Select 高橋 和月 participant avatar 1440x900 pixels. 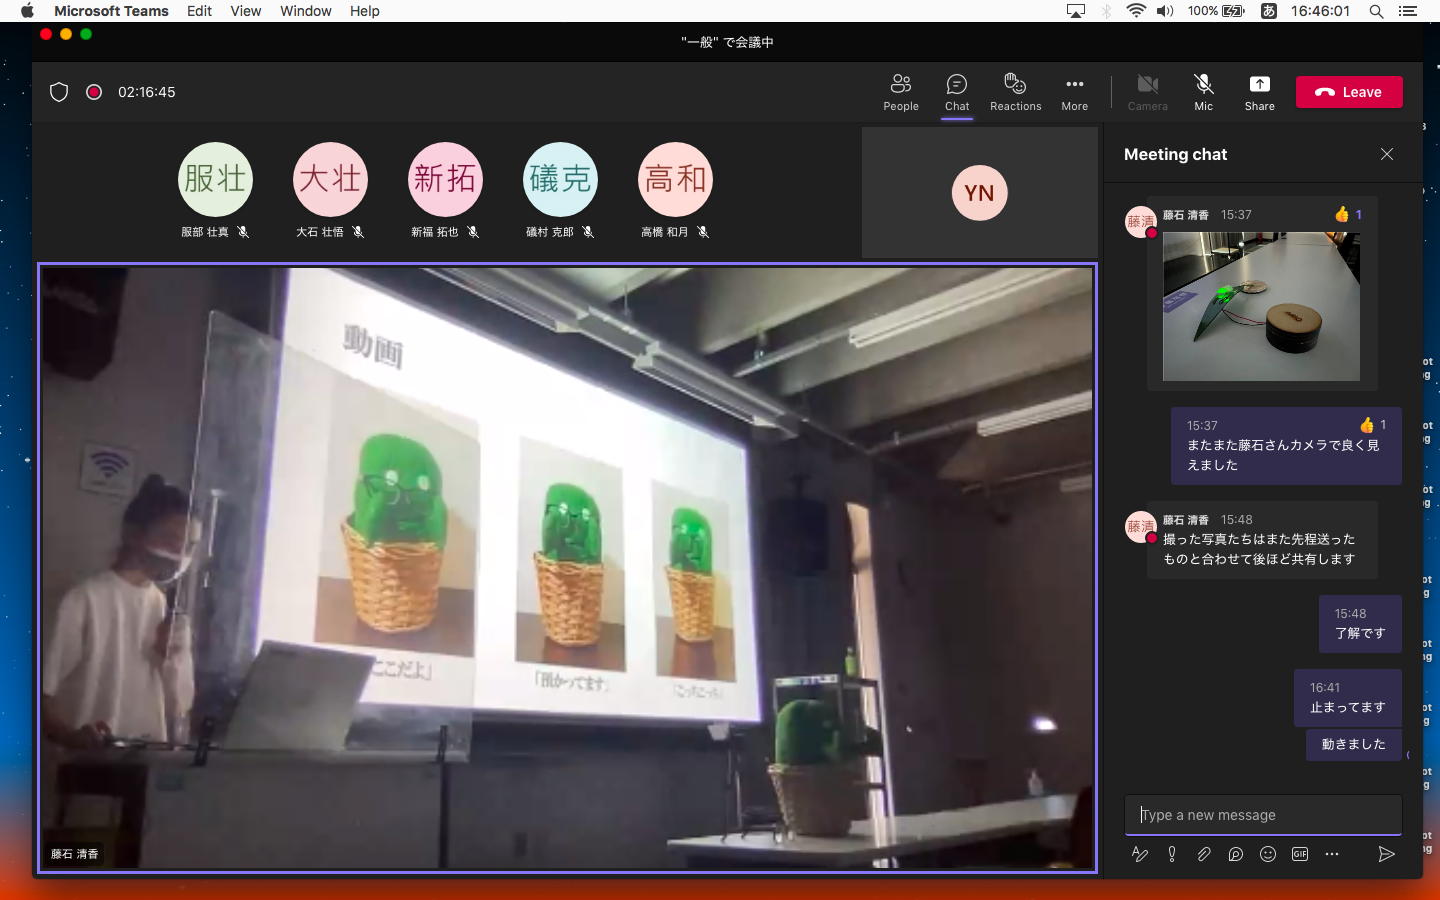coord(675,180)
